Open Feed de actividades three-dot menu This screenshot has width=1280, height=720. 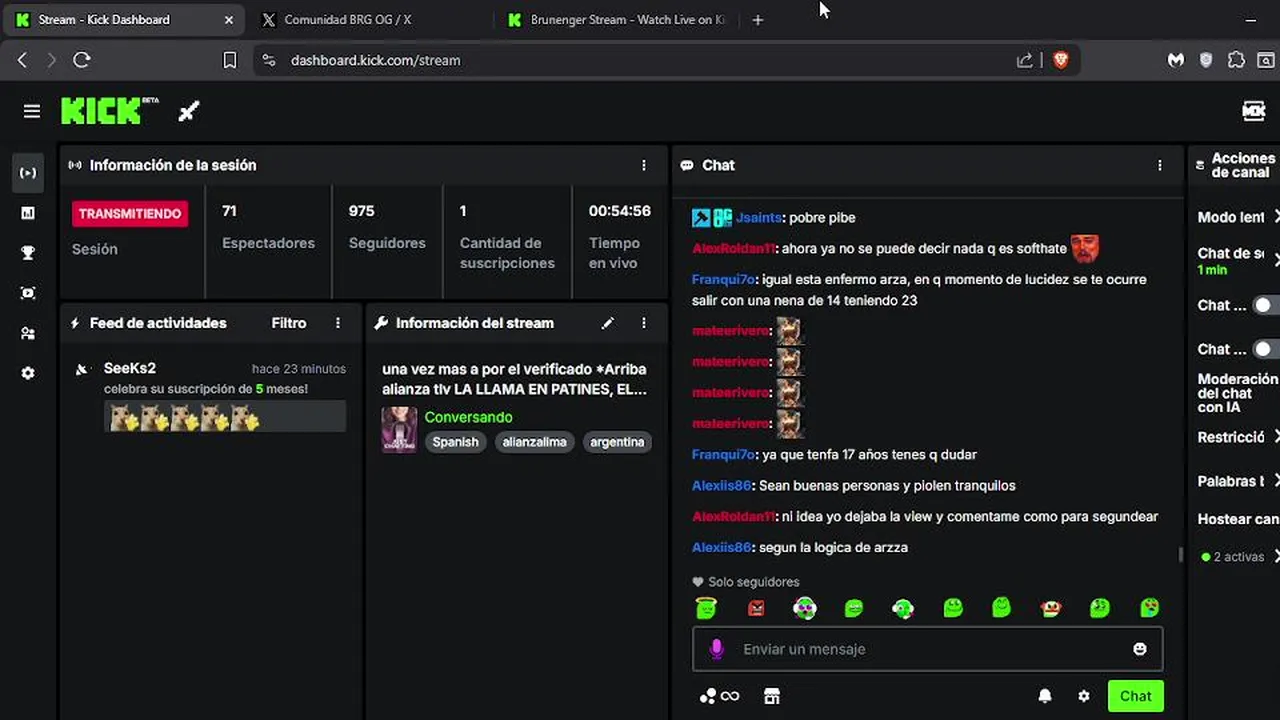pos(338,323)
